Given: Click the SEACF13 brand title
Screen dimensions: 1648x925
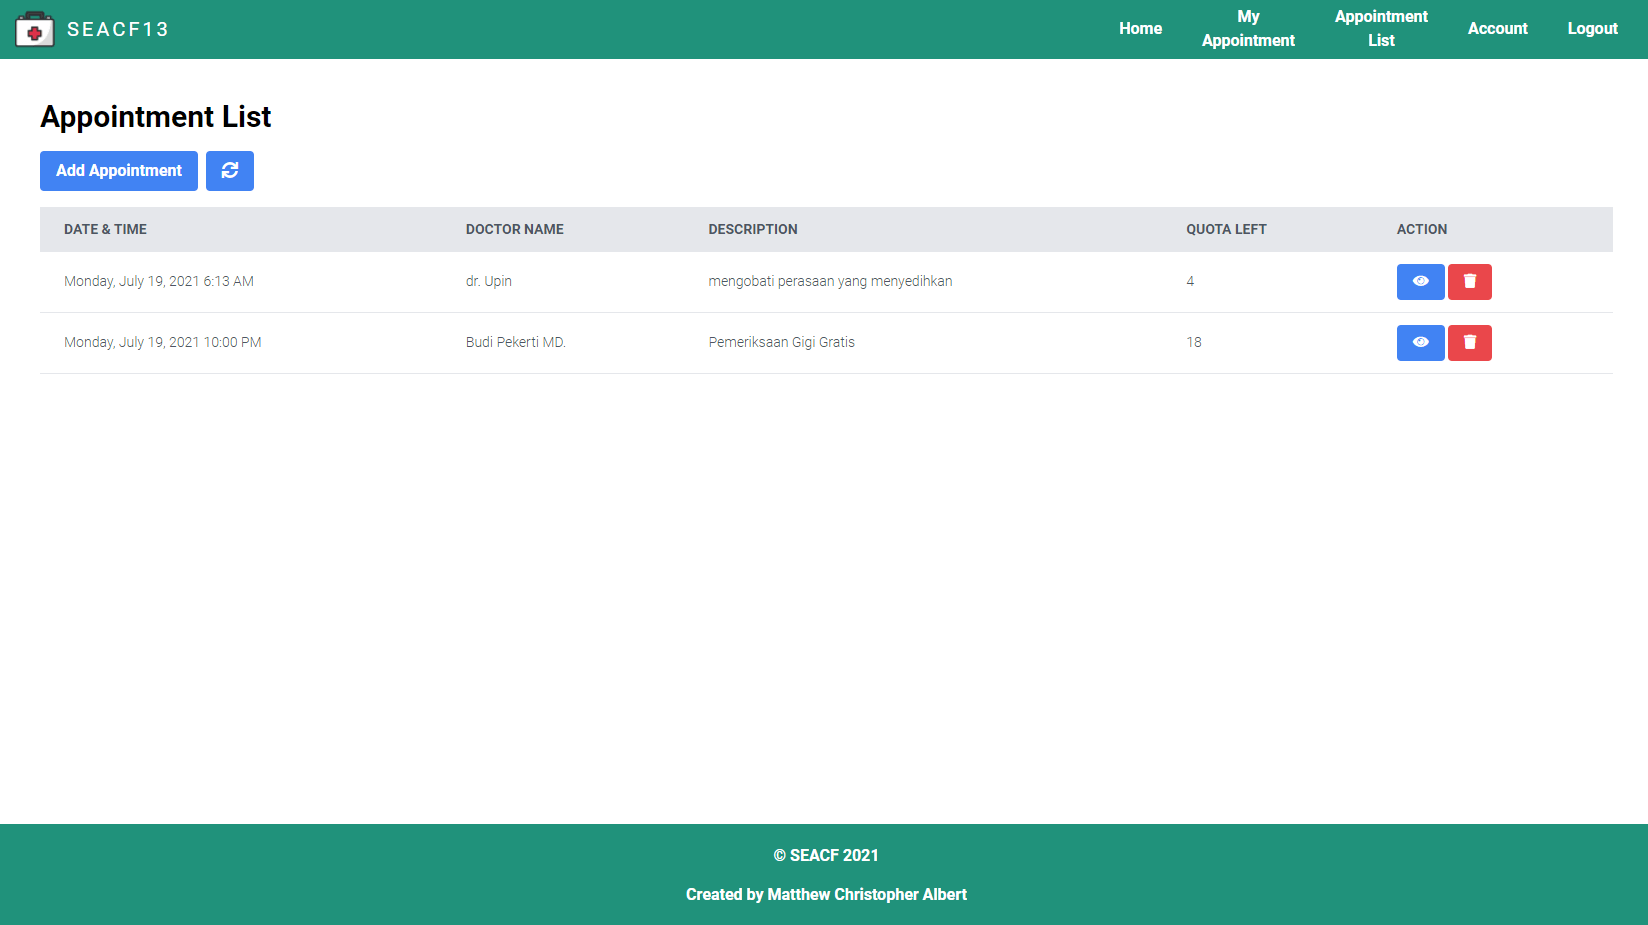Looking at the screenshot, I should click(x=118, y=30).
